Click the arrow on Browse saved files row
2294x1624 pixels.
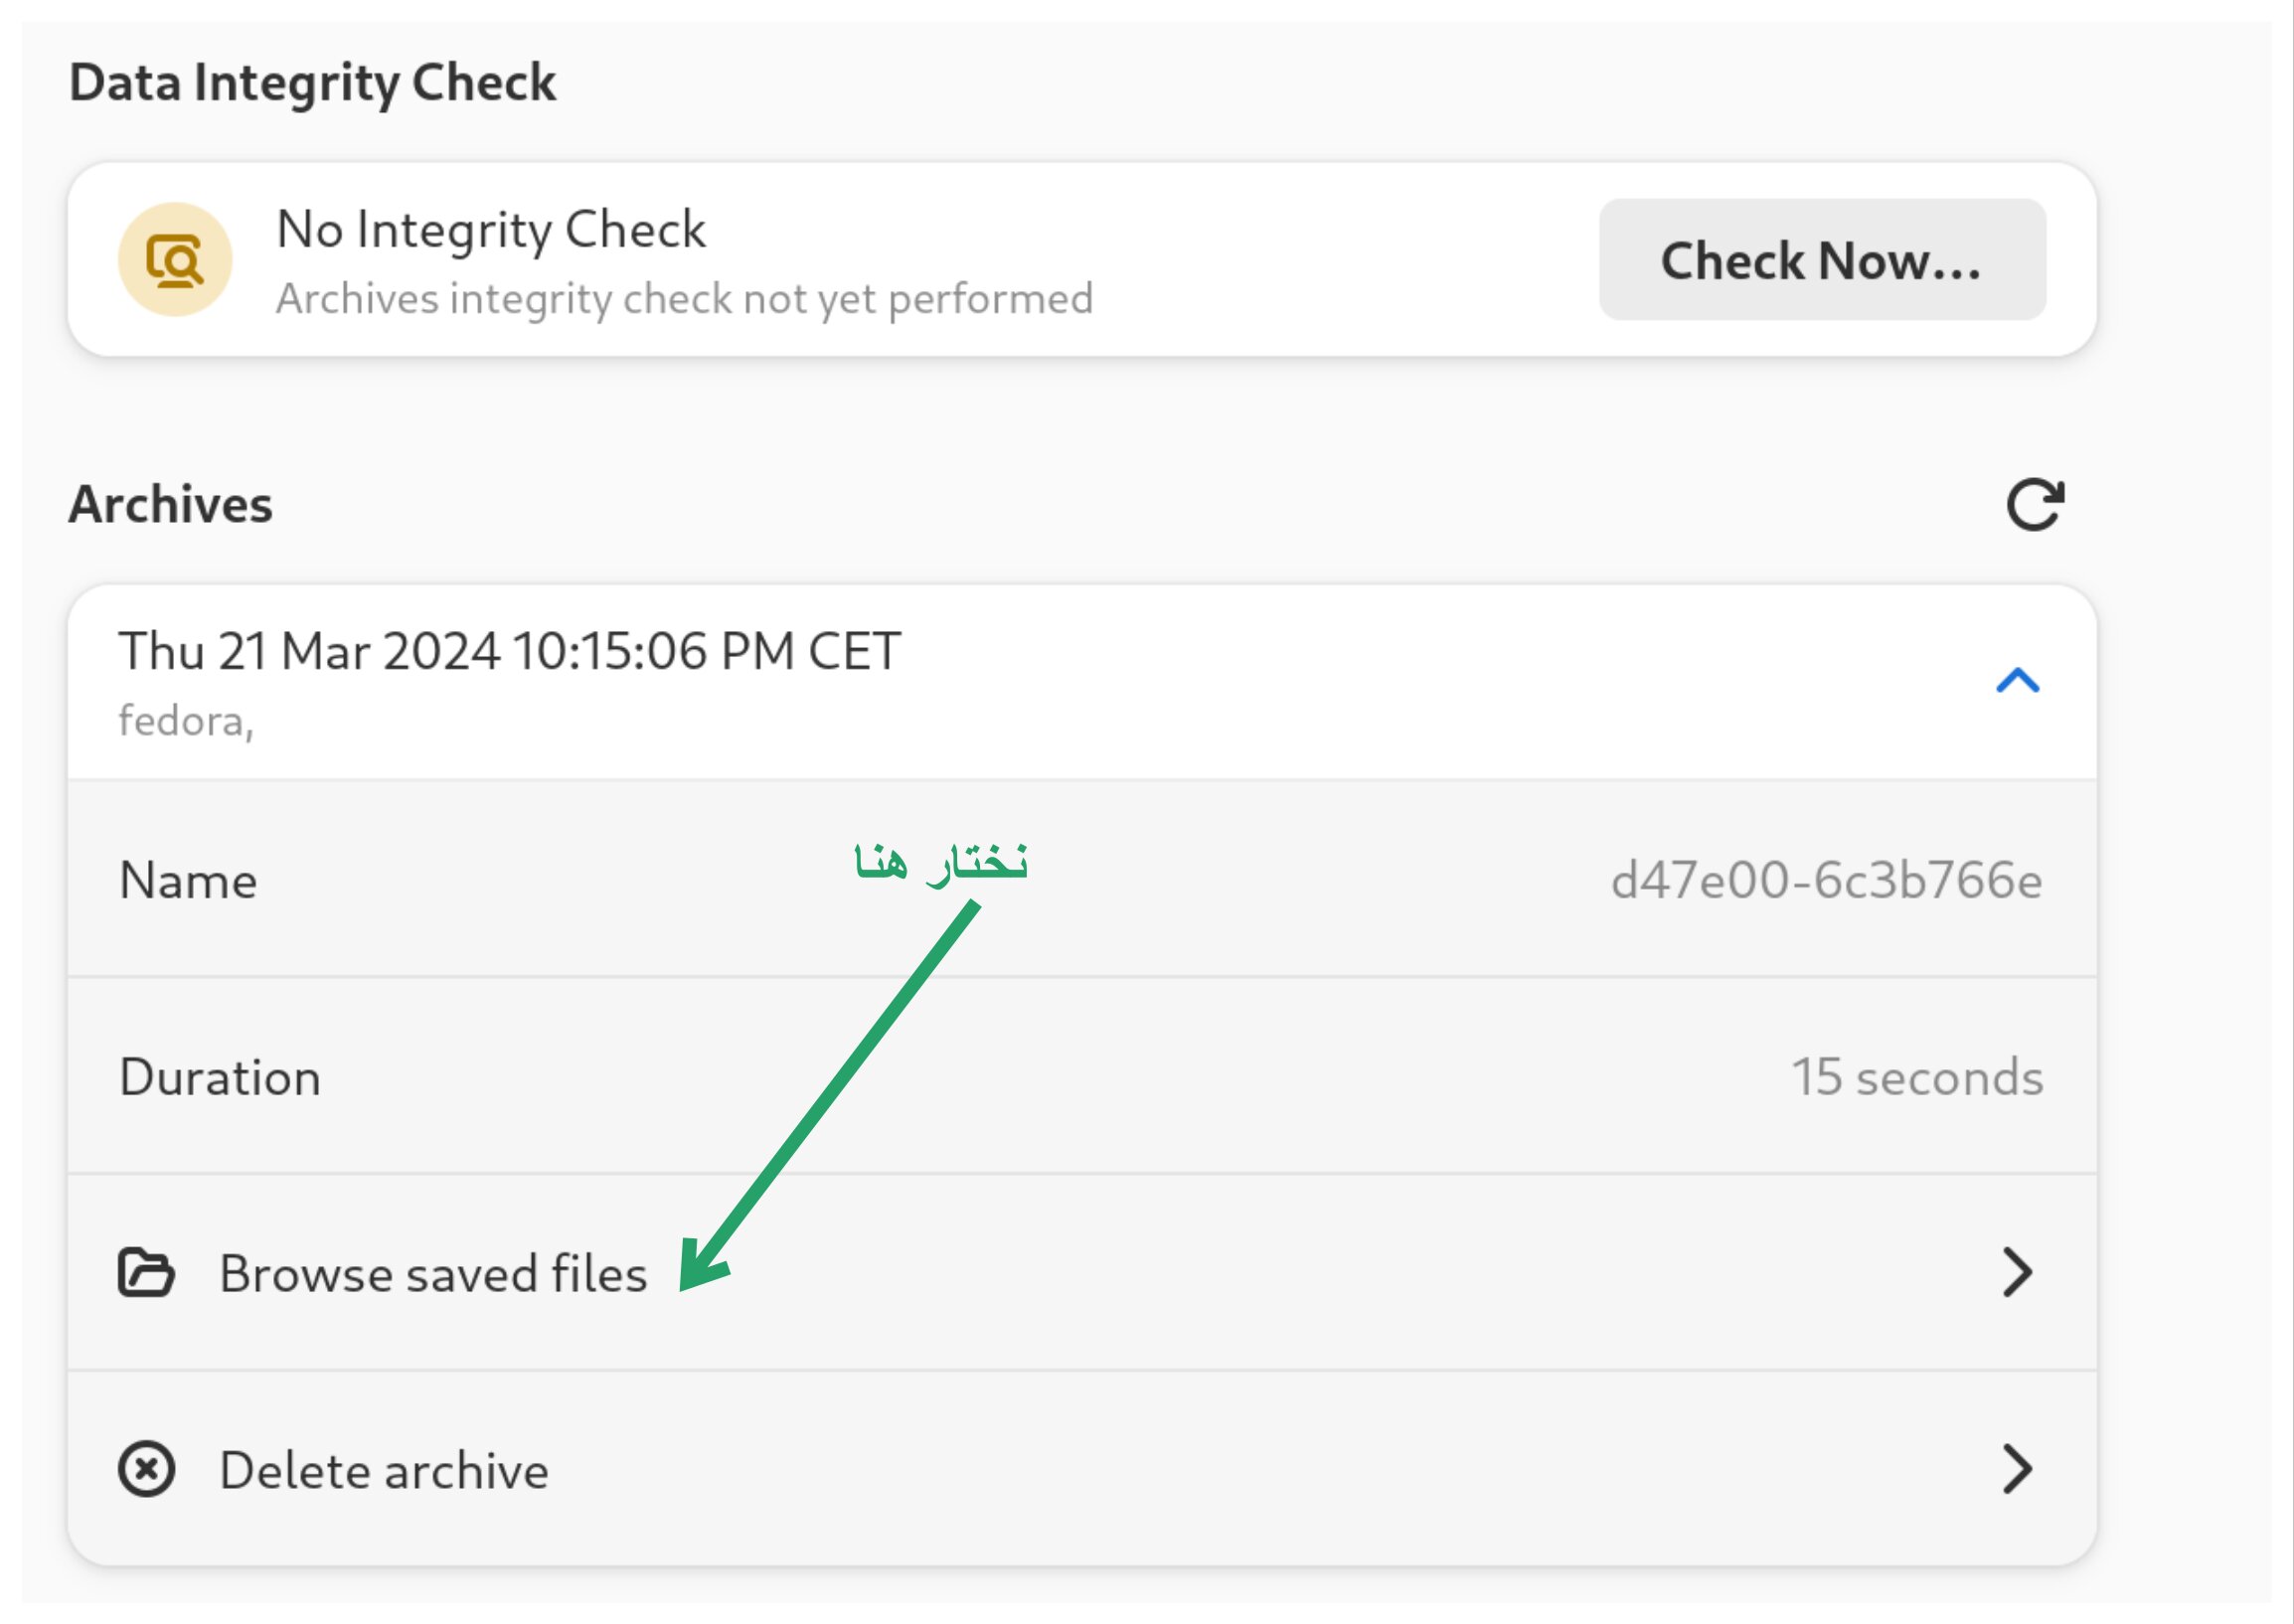(x=2017, y=1272)
